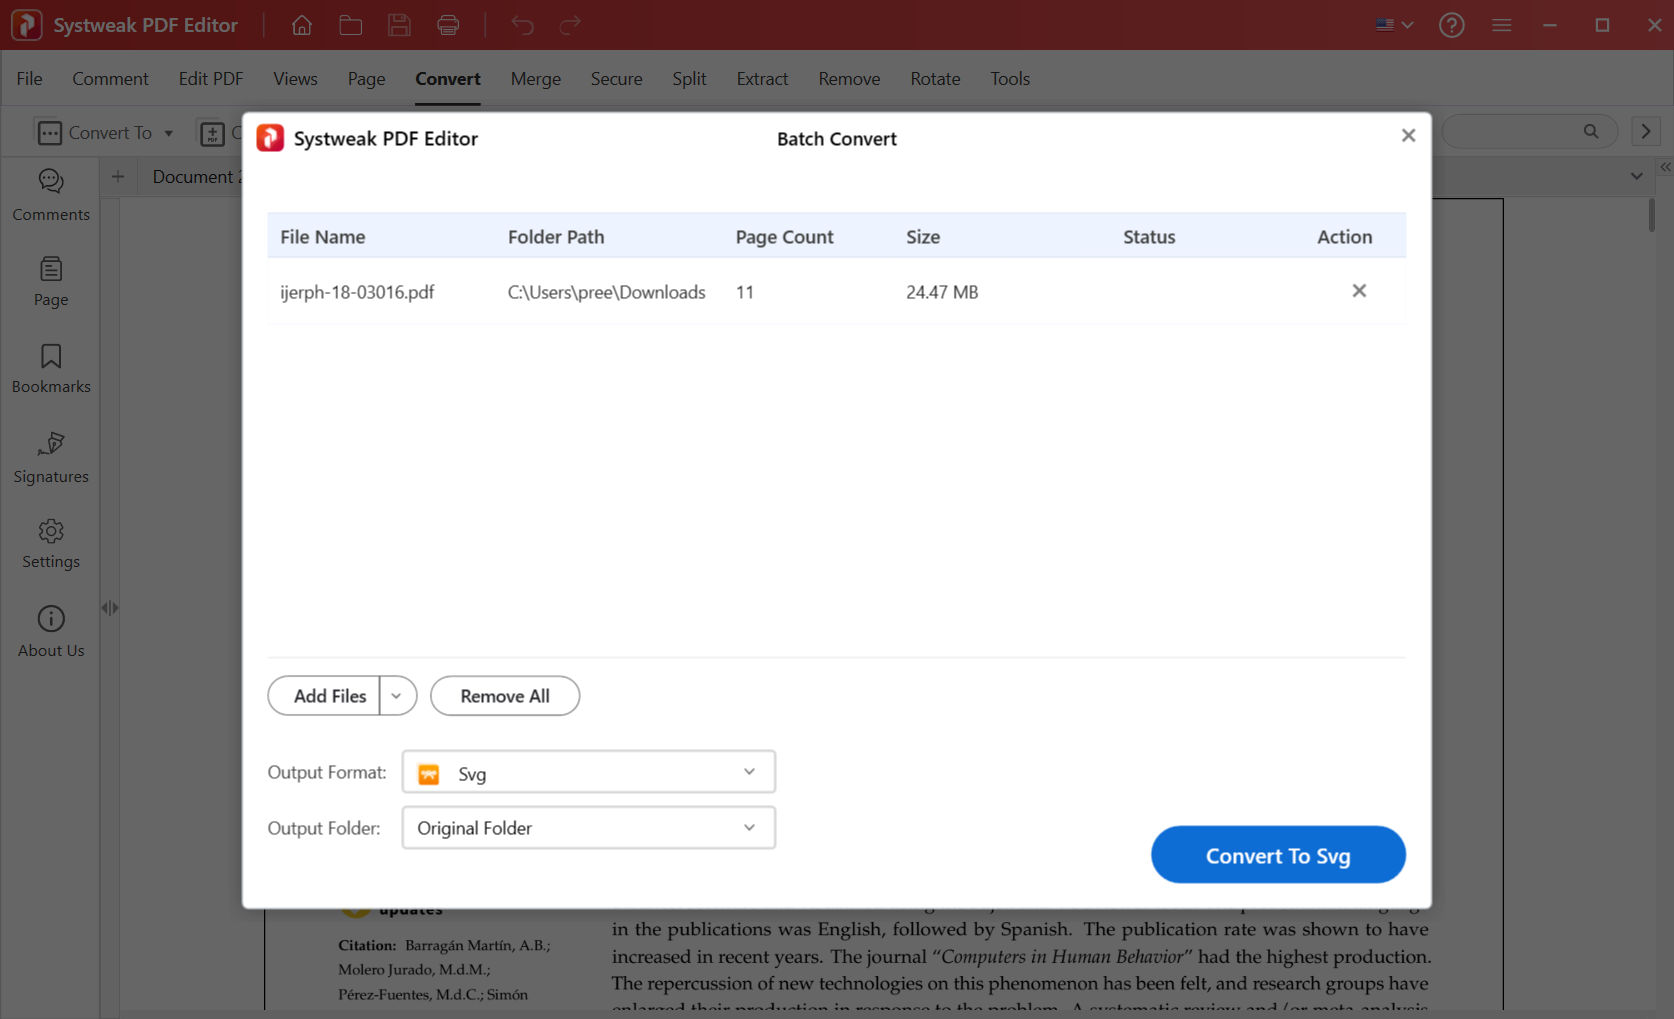The width and height of the screenshot is (1674, 1019).
Task: Open the Comments sidebar panel
Action: 51,195
